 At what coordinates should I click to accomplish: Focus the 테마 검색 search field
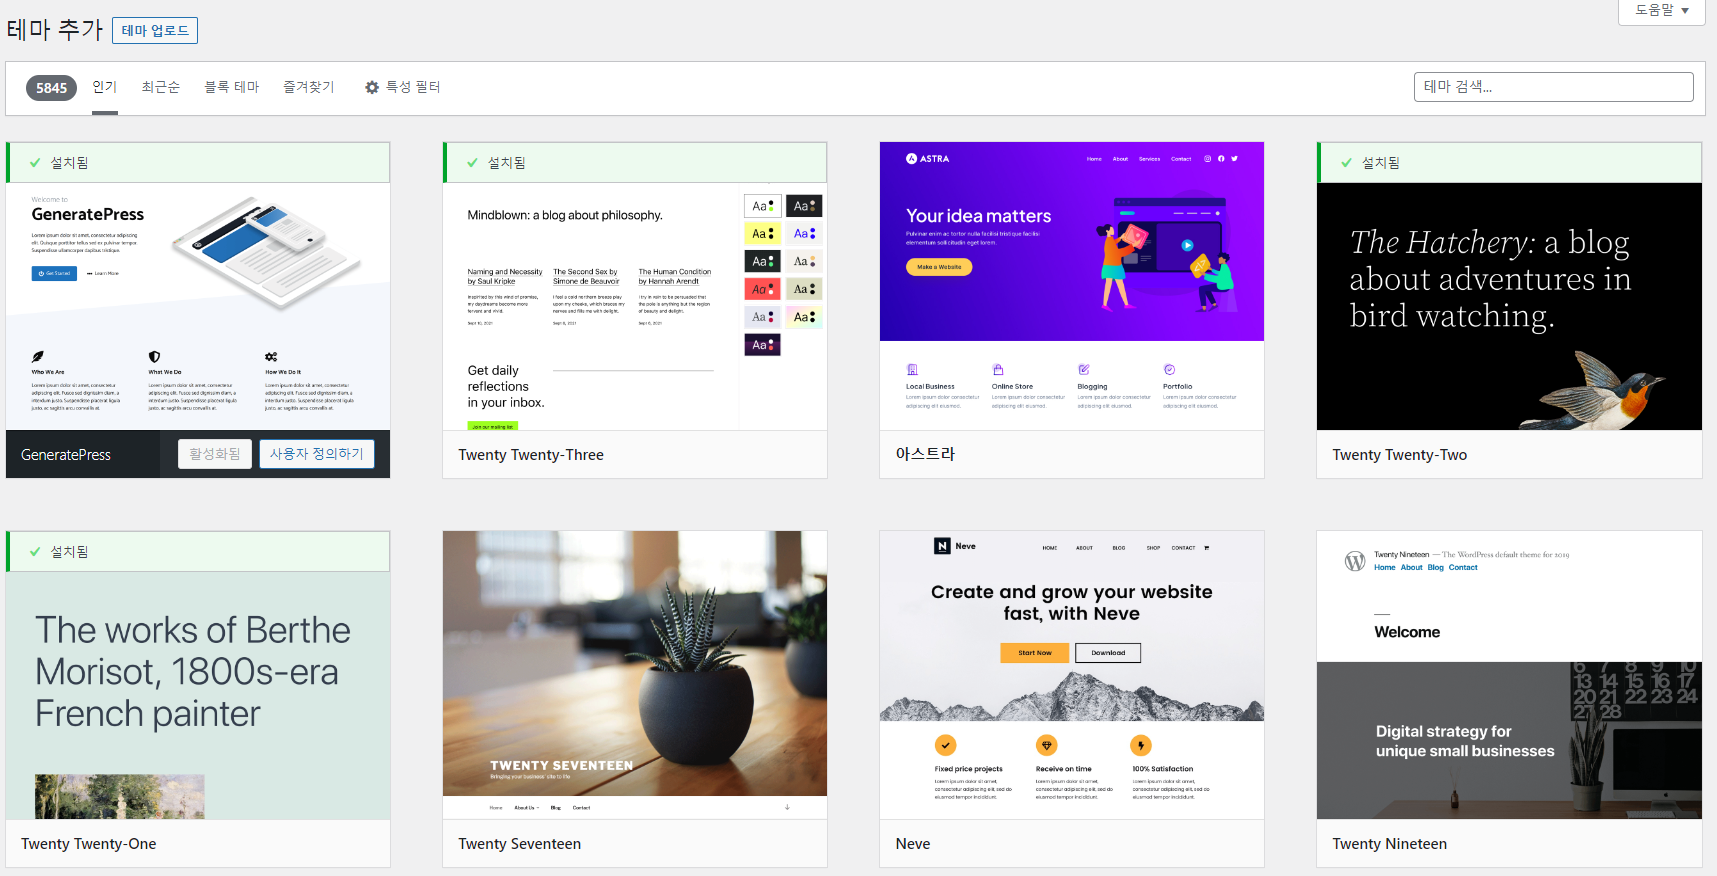[1553, 87]
